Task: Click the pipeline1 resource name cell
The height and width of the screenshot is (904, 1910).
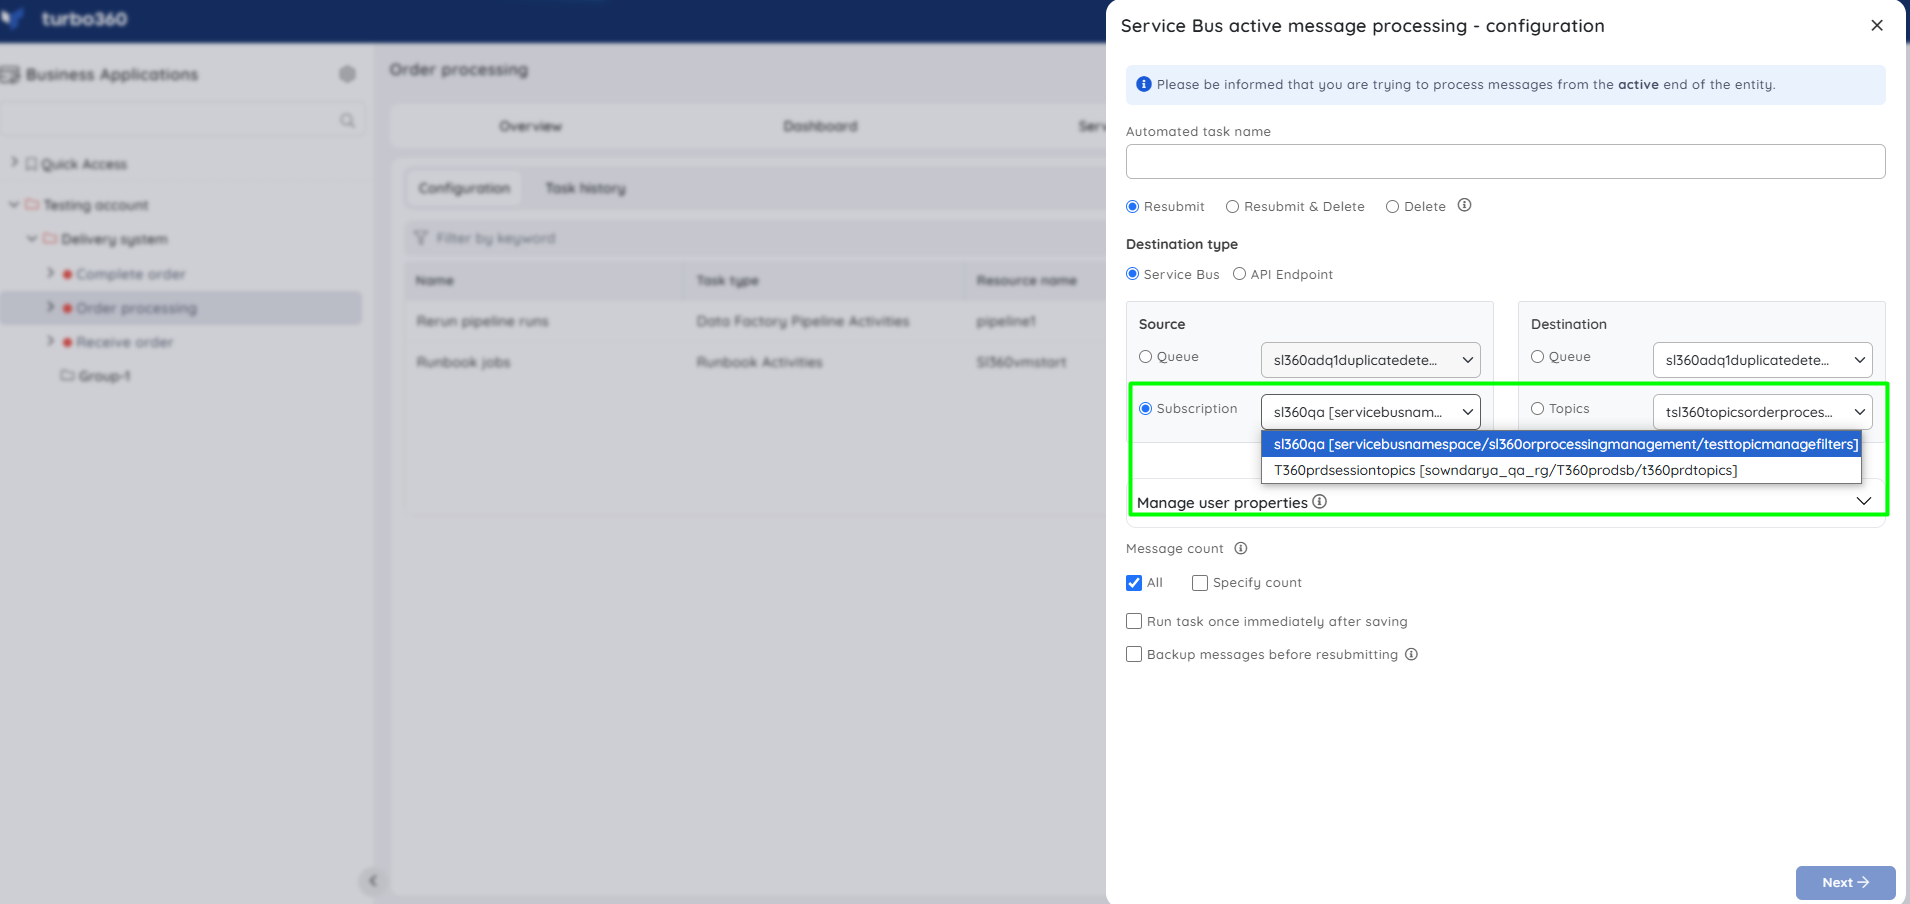Action: 1006,321
